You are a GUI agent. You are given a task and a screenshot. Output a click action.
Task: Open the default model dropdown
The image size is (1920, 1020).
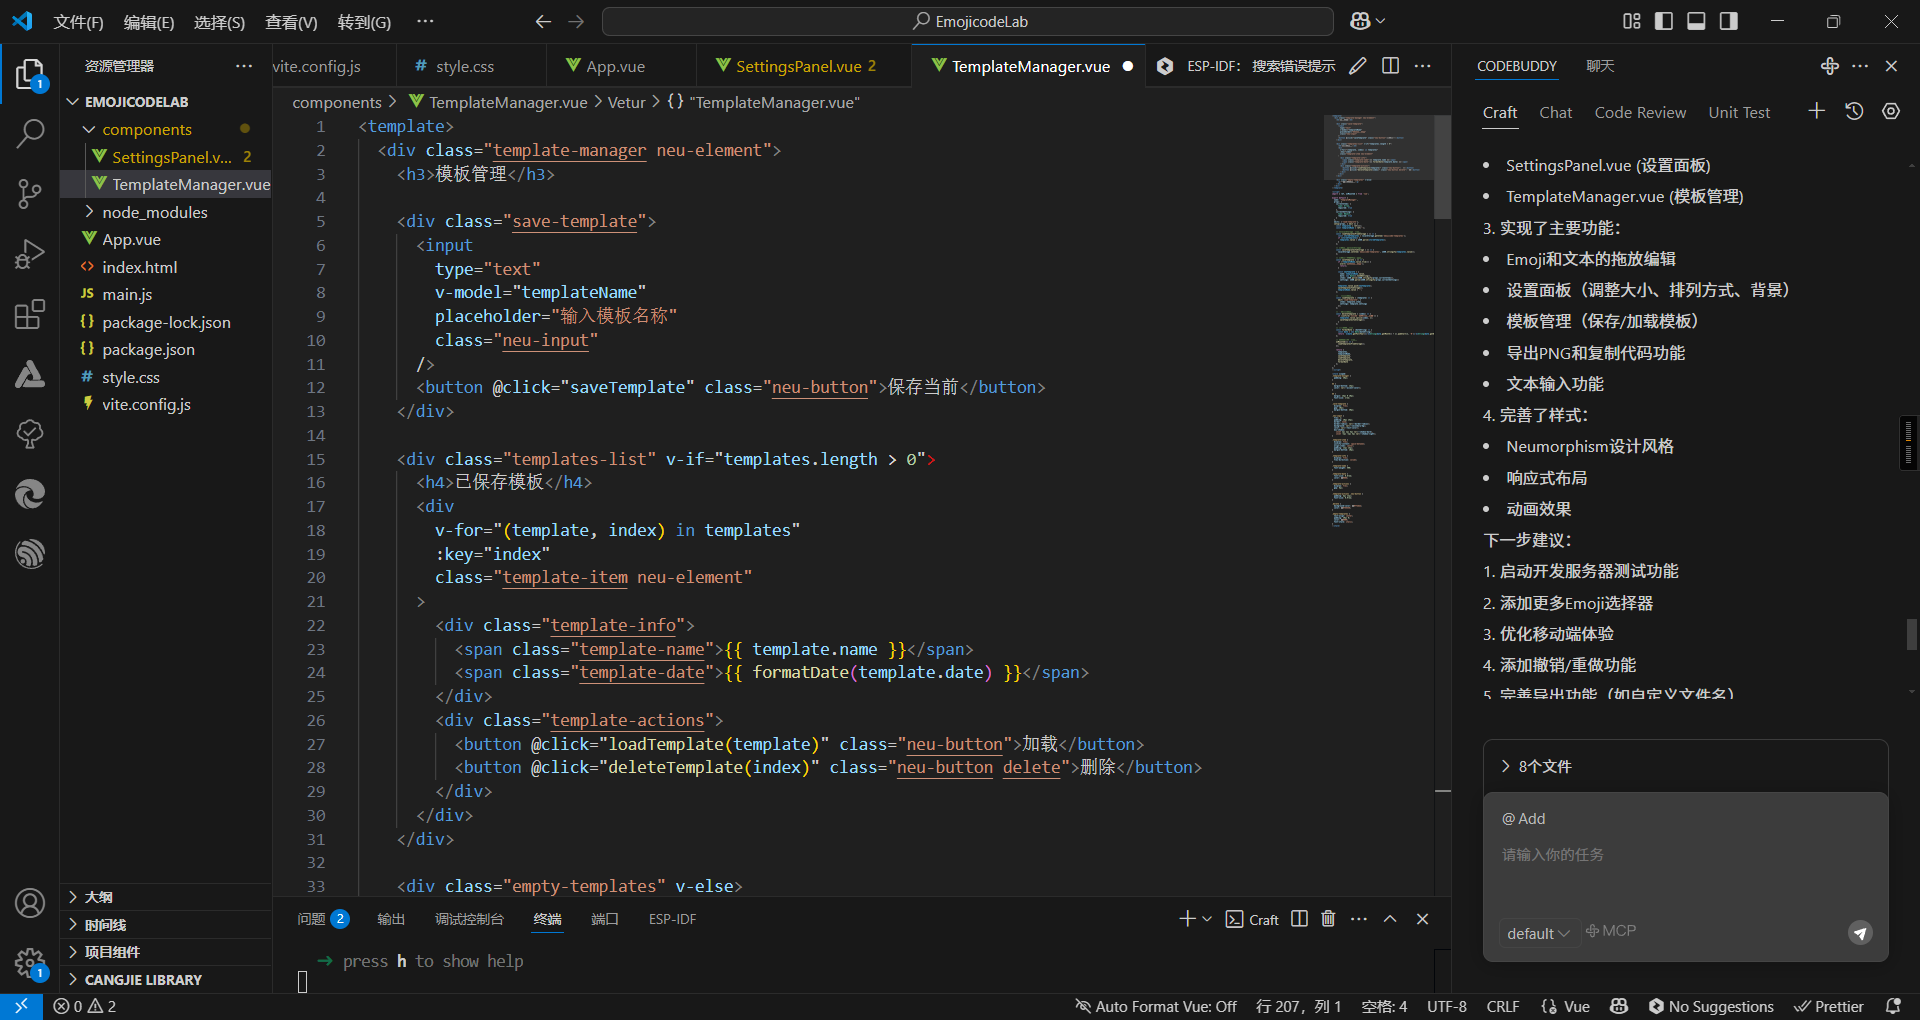[1538, 933]
